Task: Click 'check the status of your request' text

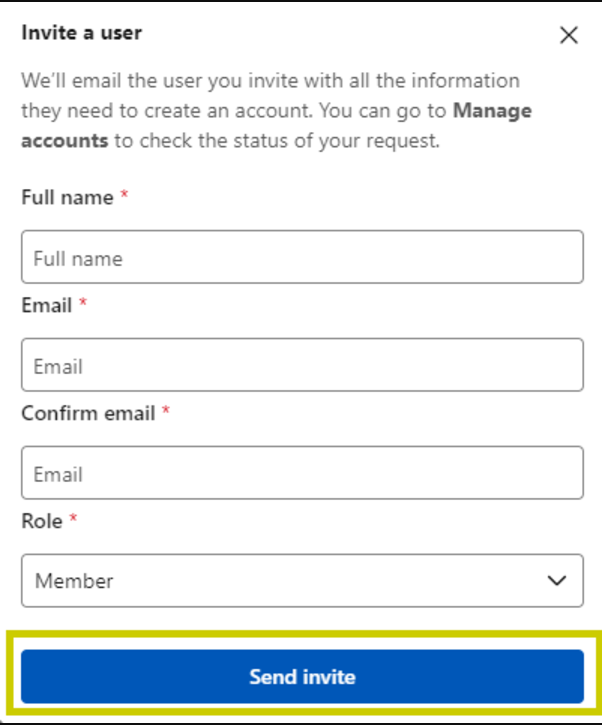Action: click(x=290, y=141)
